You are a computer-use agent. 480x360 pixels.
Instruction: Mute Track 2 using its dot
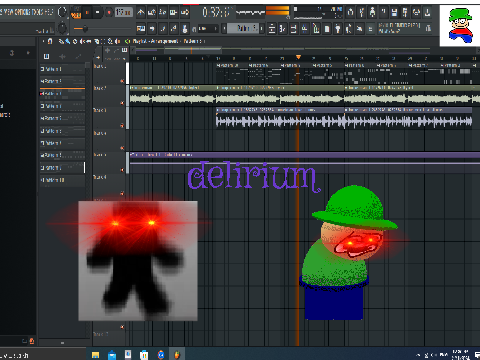pyautogui.click(x=122, y=103)
